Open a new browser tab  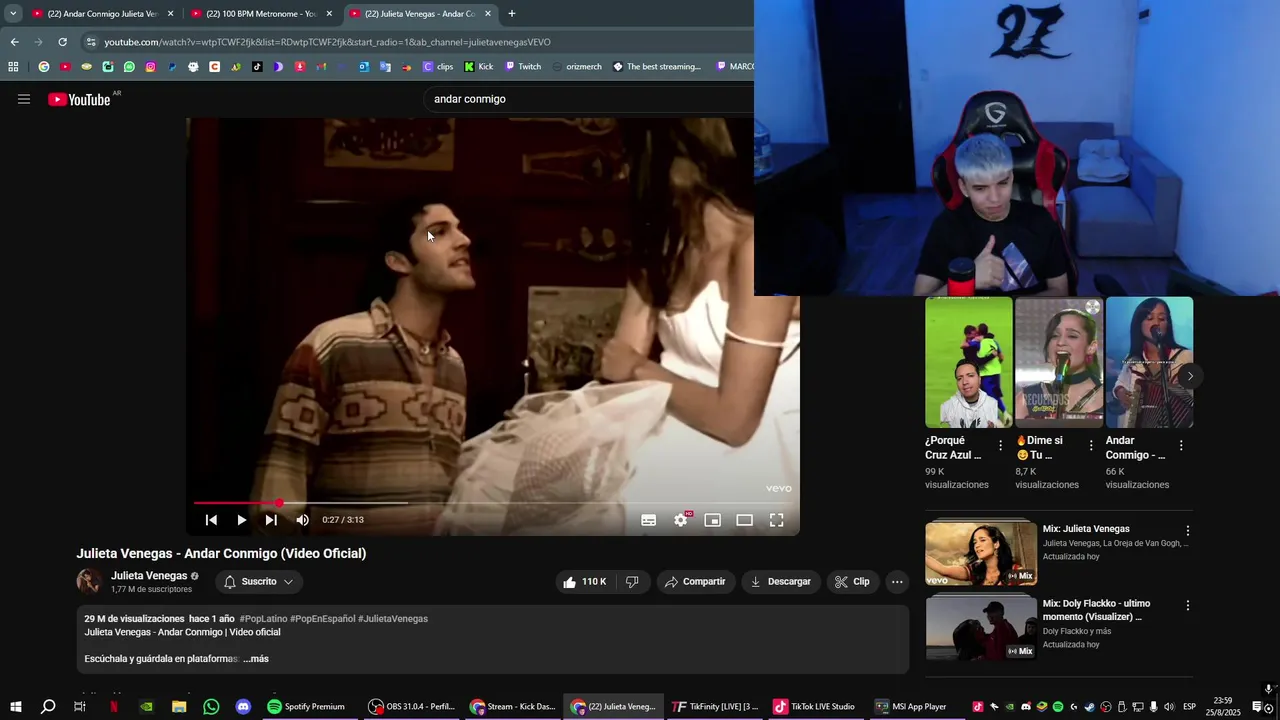[512, 14]
